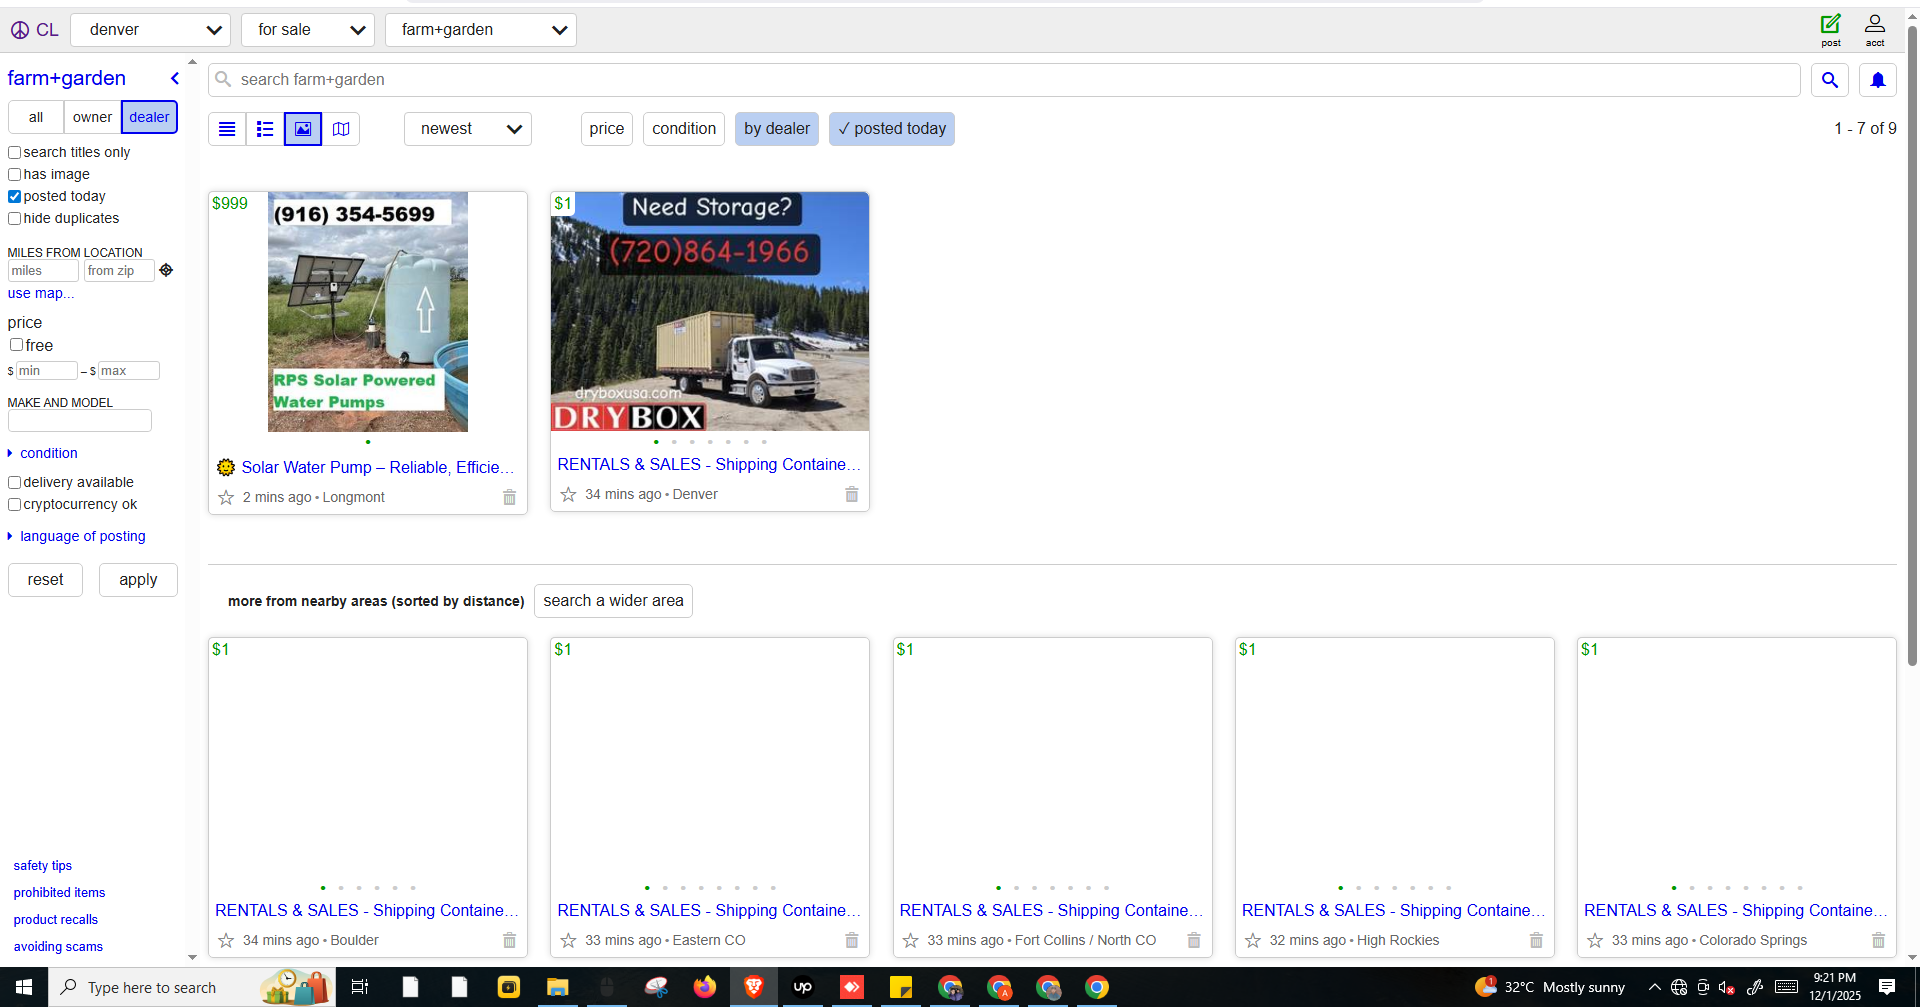Uncheck the posted today checkbox
The height and width of the screenshot is (1007, 1920).
point(15,197)
